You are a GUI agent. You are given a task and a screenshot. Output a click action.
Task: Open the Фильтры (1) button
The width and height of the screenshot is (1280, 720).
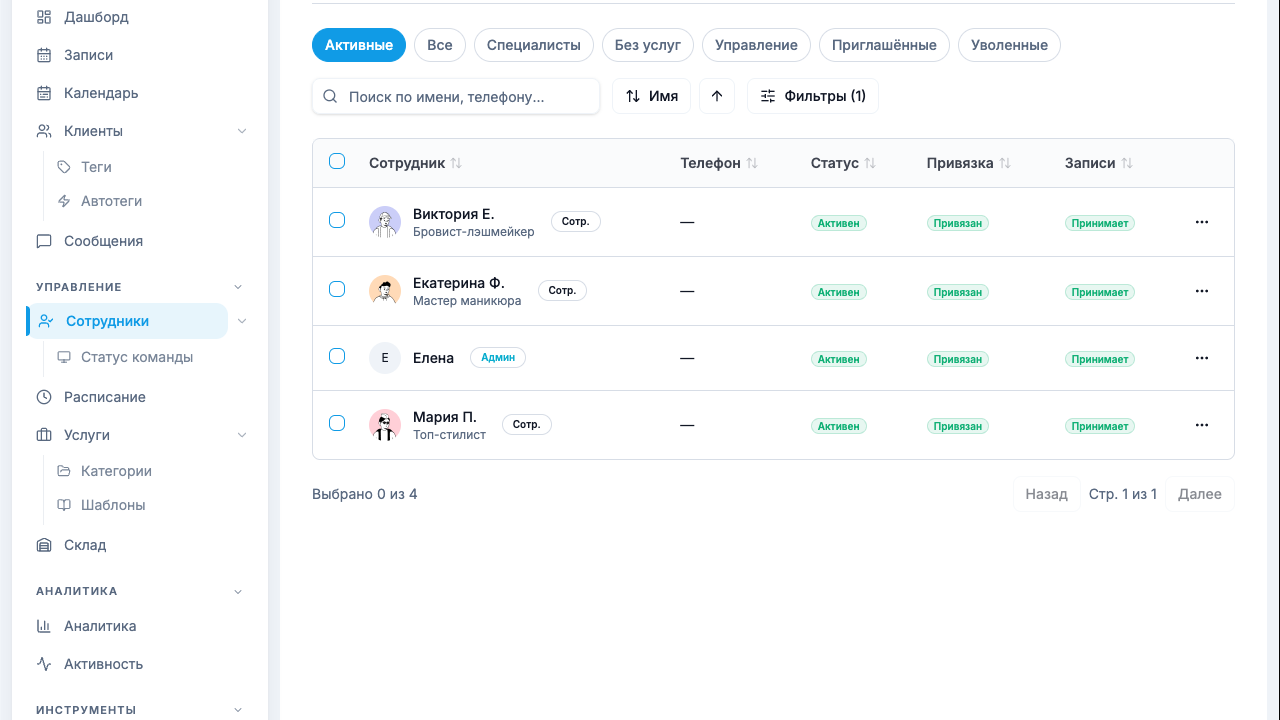point(812,96)
